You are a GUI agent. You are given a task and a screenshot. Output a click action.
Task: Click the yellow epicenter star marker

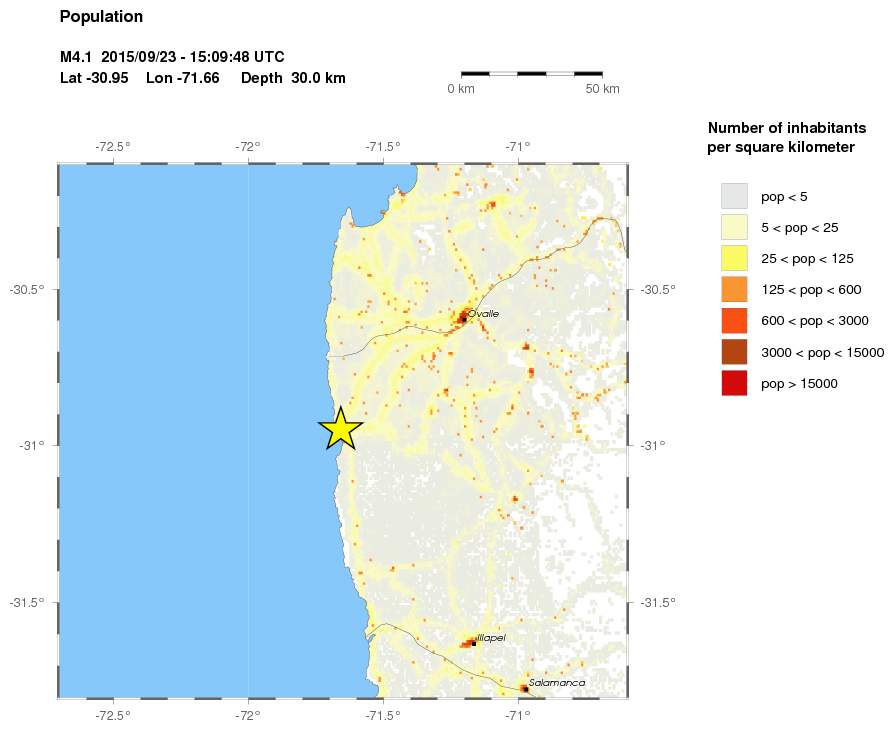[340, 429]
